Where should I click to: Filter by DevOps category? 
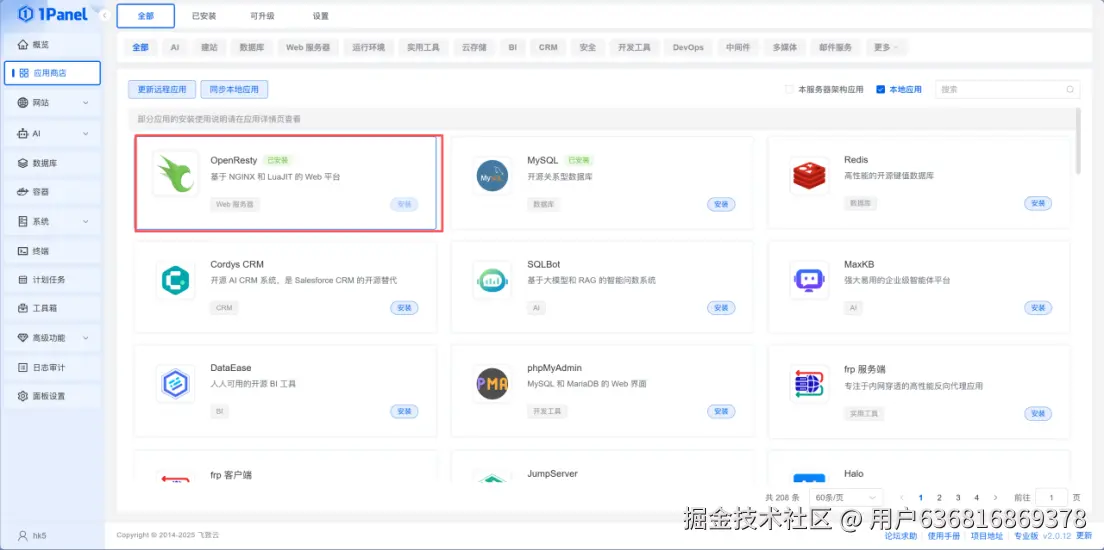tap(688, 47)
